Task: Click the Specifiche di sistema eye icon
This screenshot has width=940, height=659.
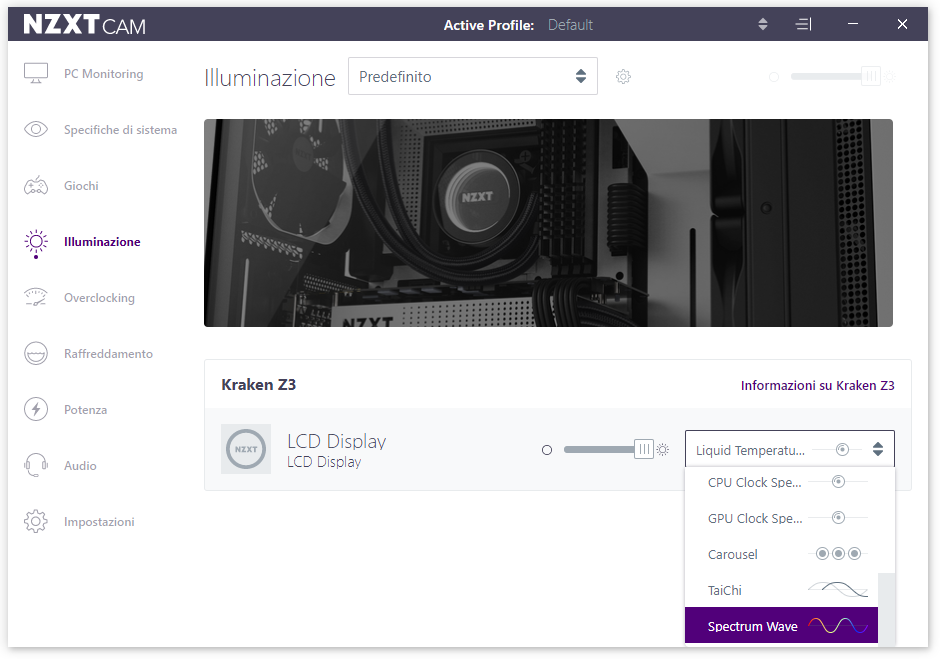Action: coord(36,129)
